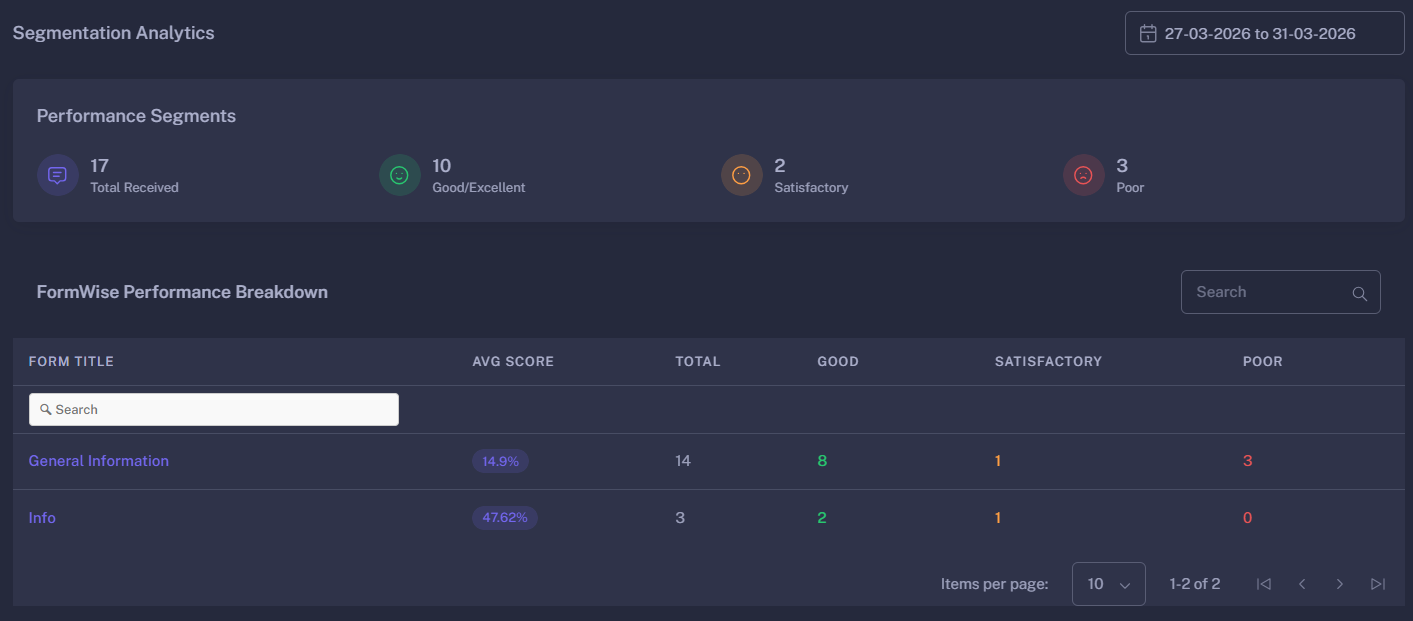Click the 3 Poor summary value
The height and width of the screenshot is (621, 1413).
point(1122,166)
